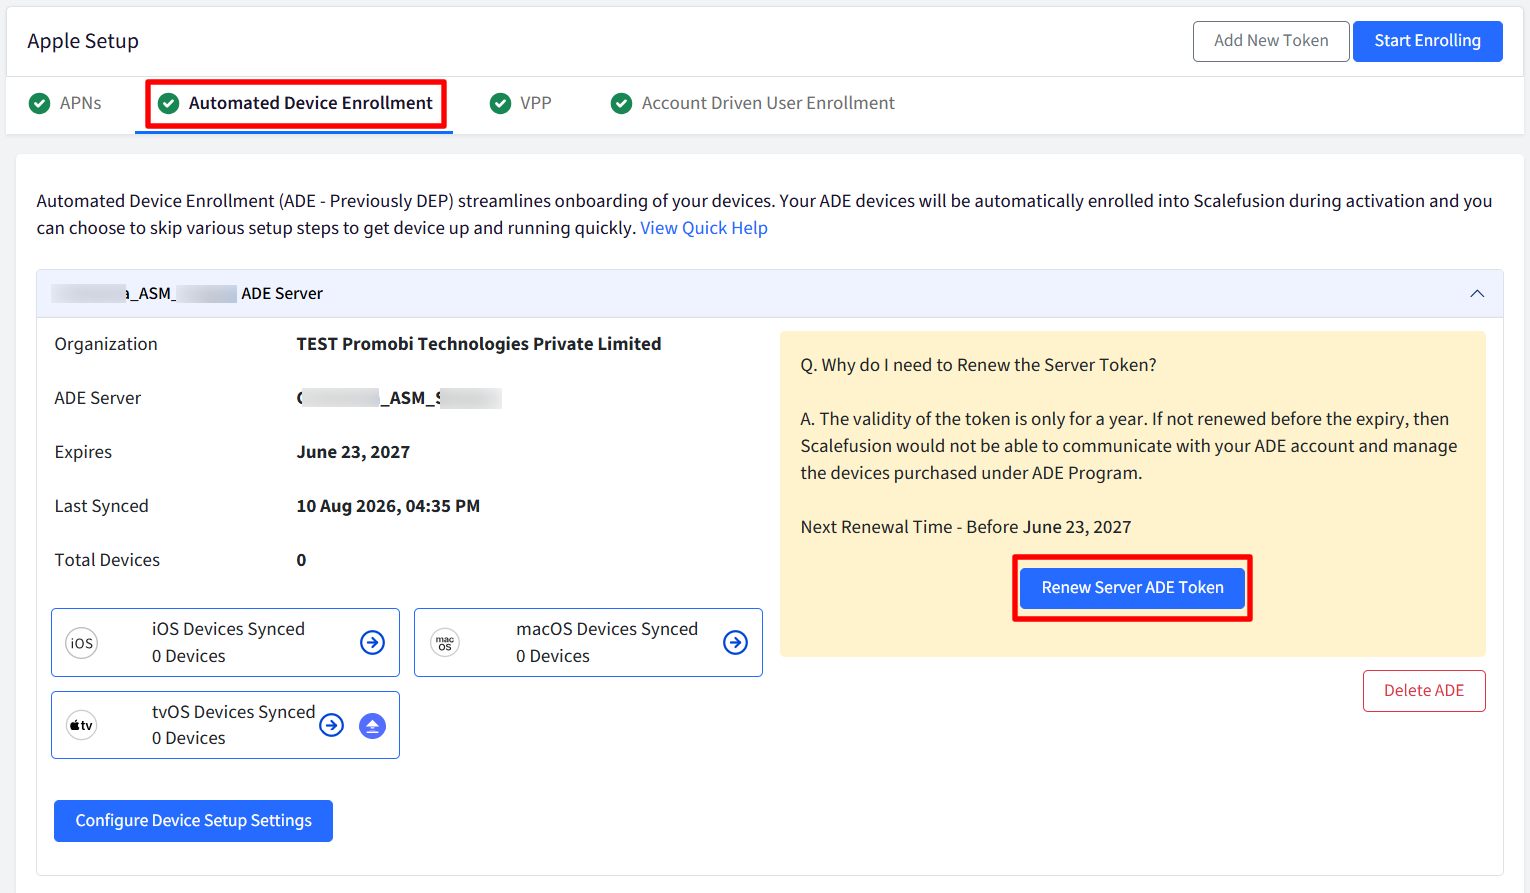The width and height of the screenshot is (1530, 893).
Task: Open iOS Devices Synced arrow icon
Action: pos(372,642)
